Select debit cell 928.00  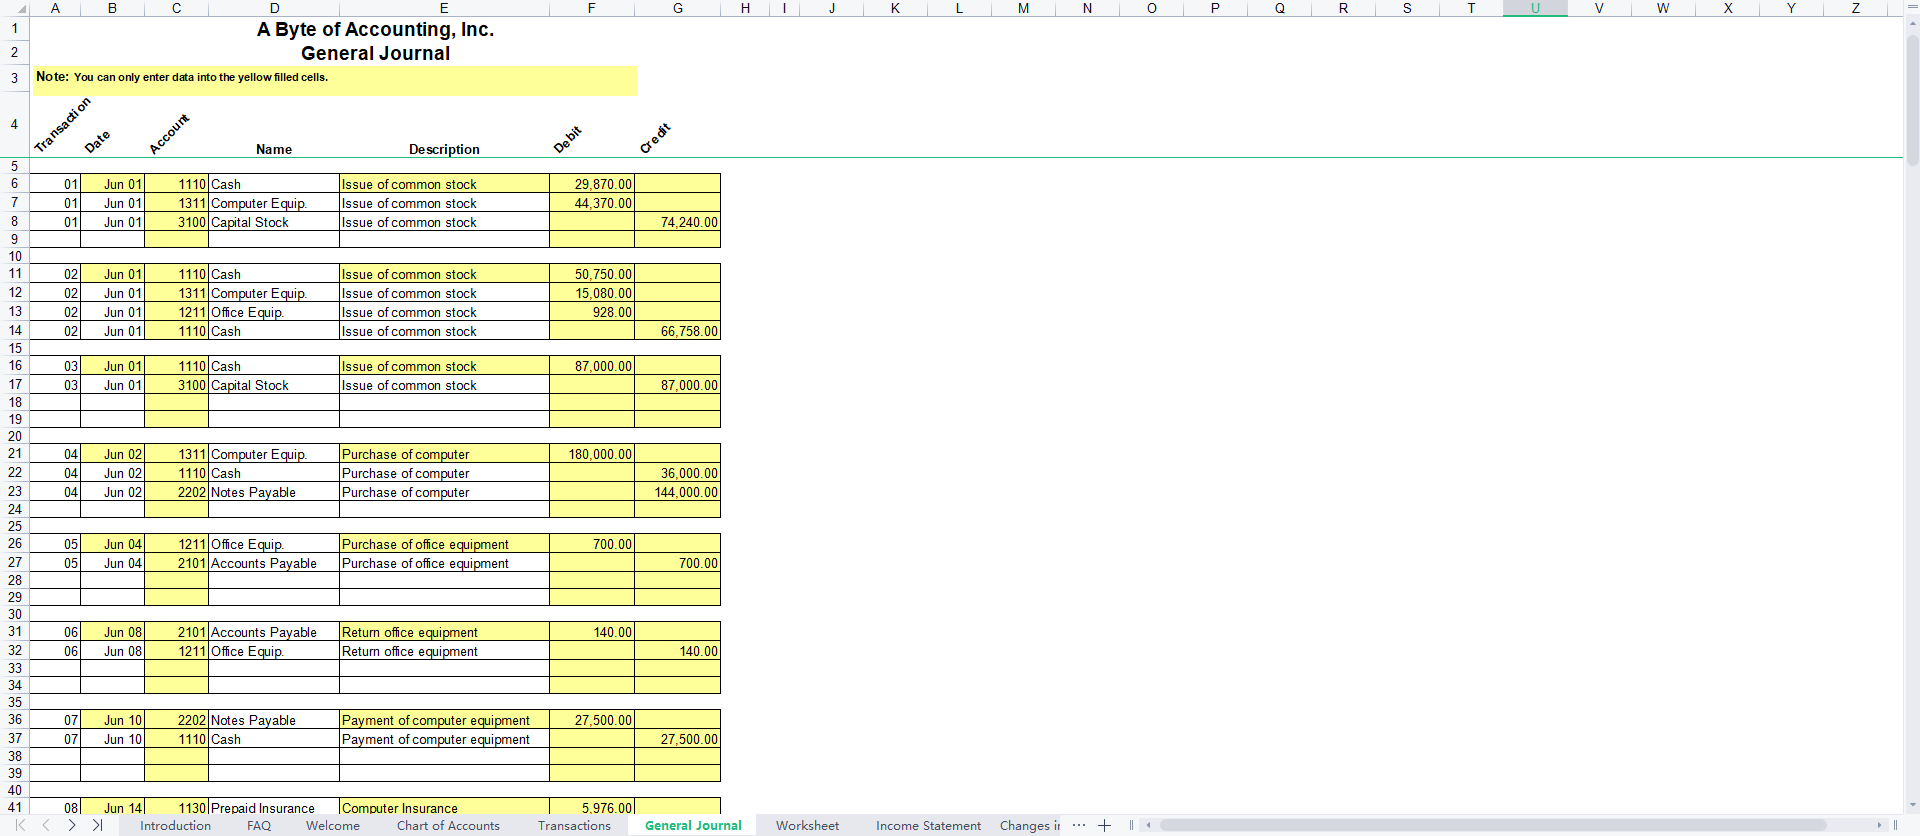point(591,312)
